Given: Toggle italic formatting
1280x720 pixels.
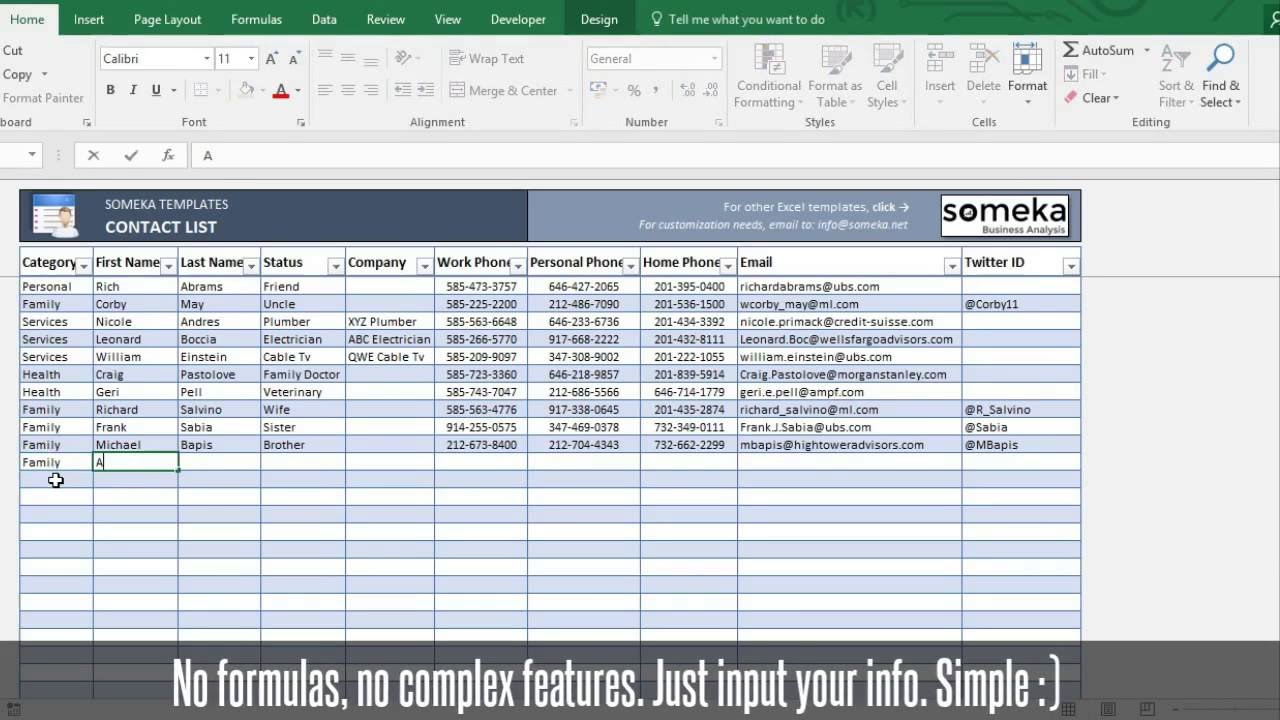Looking at the screenshot, I should (133, 90).
